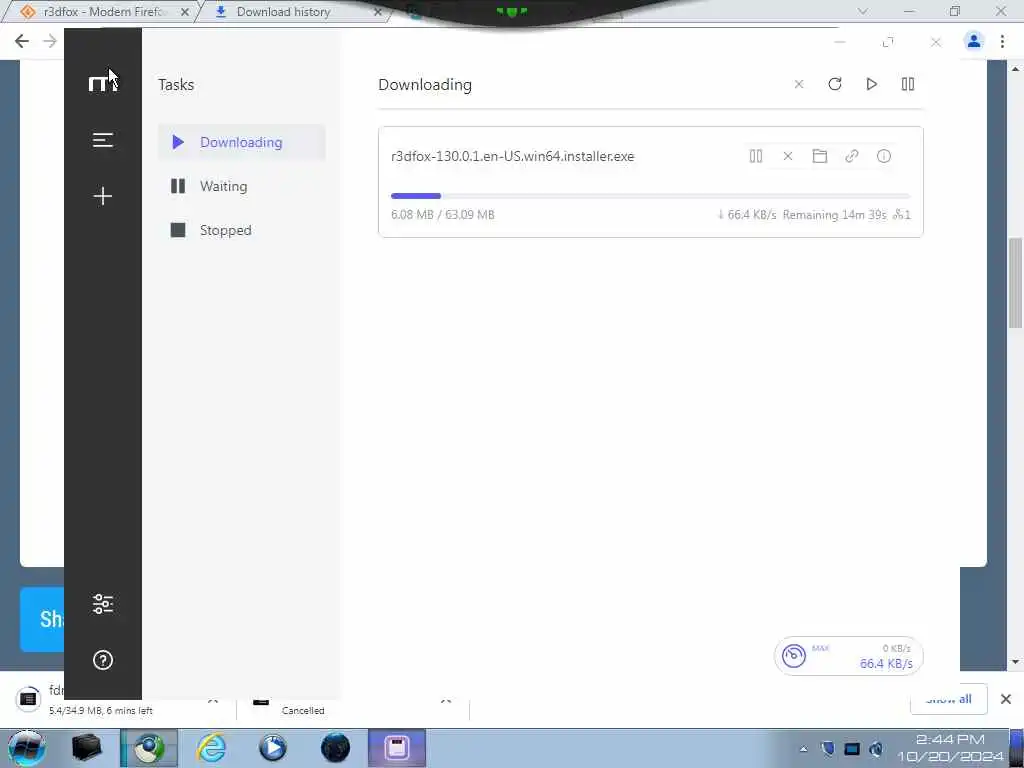Click the 6.08 MB / 63.09 MB size text
The image size is (1024, 768).
coord(443,215)
